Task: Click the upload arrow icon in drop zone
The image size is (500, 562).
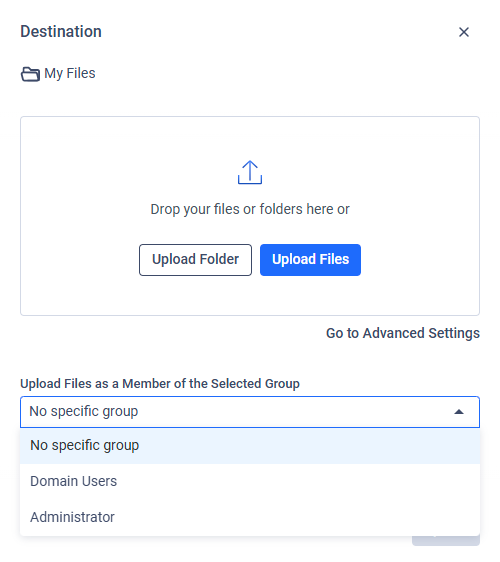Action: click(x=250, y=172)
